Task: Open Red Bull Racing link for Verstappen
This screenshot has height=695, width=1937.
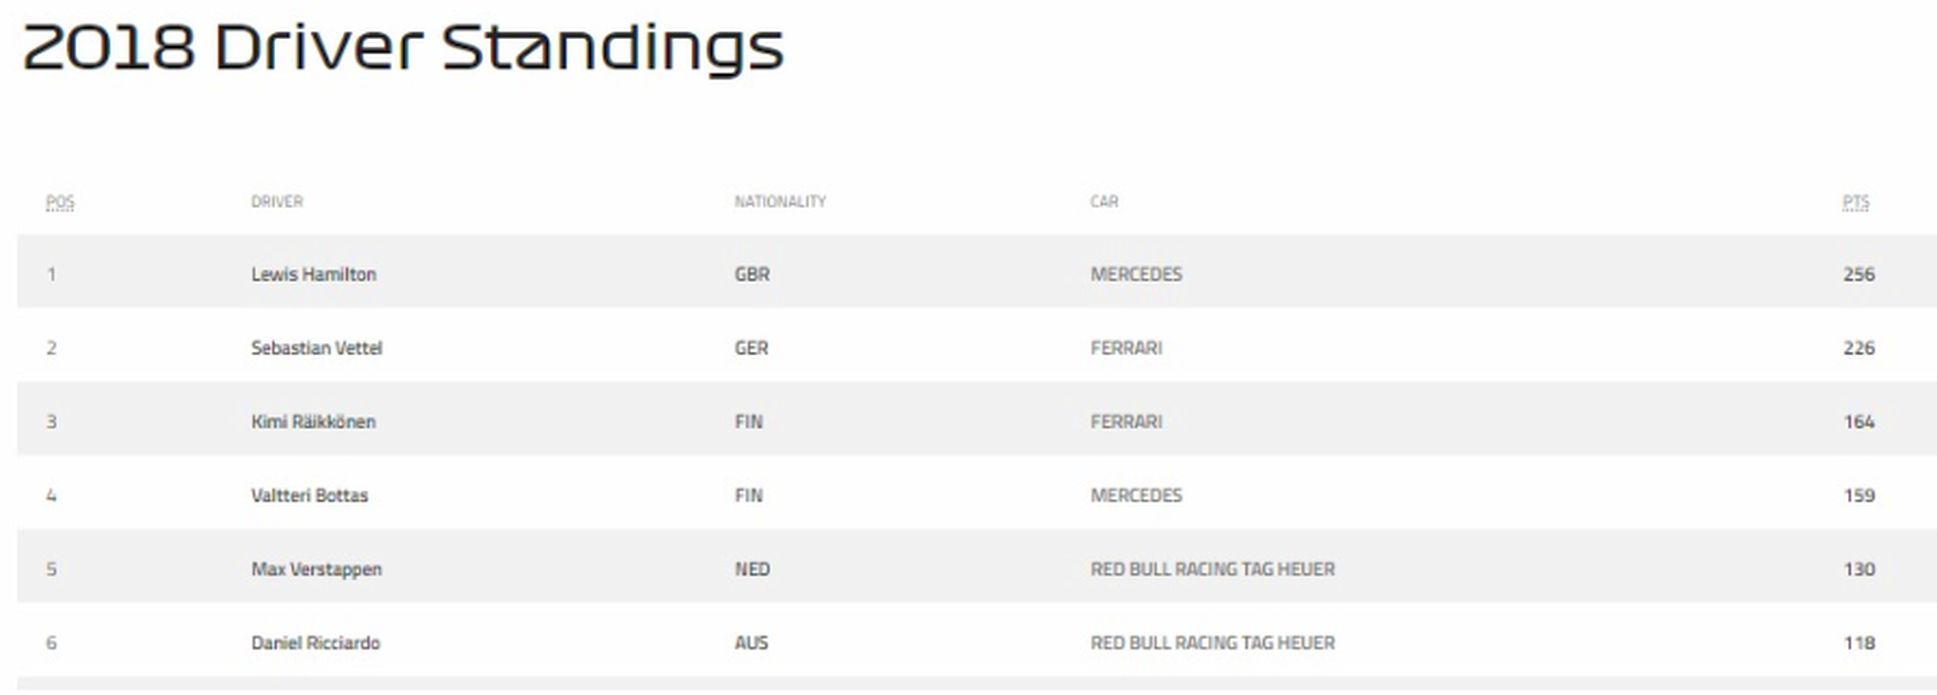Action: [x=1212, y=570]
